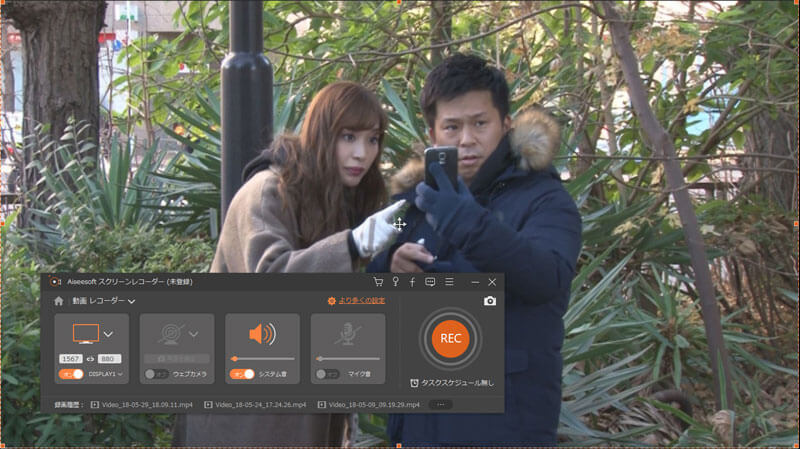Start recording with the REC button
The width and height of the screenshot is (800, 449).
pyautogui.click(x=451, y=338)
